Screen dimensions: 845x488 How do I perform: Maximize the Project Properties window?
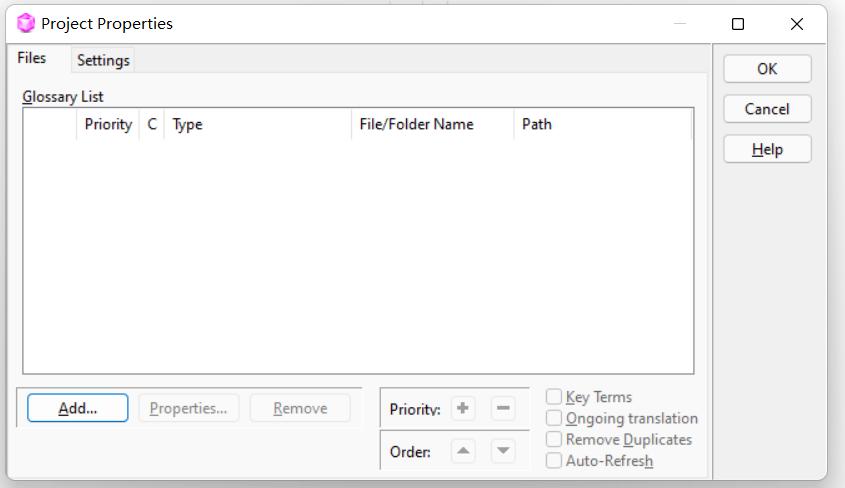pyautogui.click(x=738, y=24)
